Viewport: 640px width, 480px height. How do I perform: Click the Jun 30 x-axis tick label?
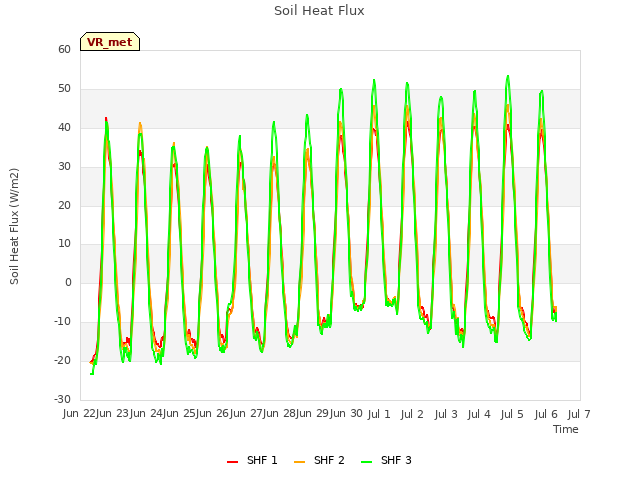click(346, 413)
